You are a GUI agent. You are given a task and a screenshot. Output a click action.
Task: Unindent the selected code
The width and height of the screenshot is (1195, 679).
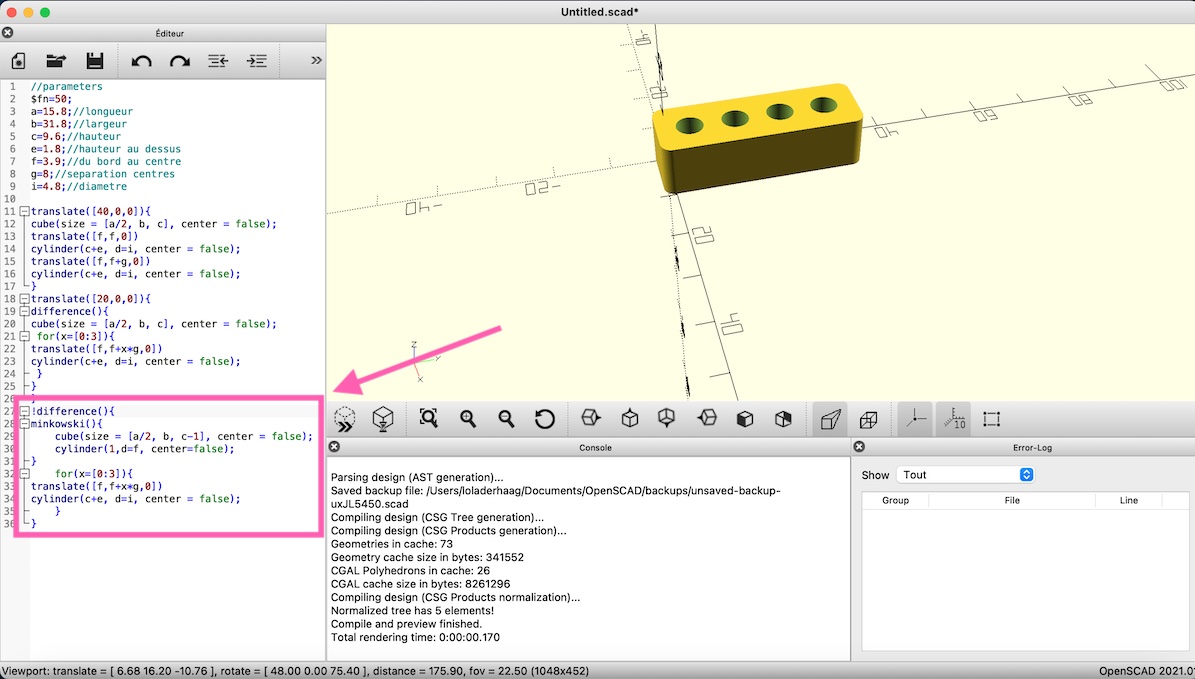218,61
